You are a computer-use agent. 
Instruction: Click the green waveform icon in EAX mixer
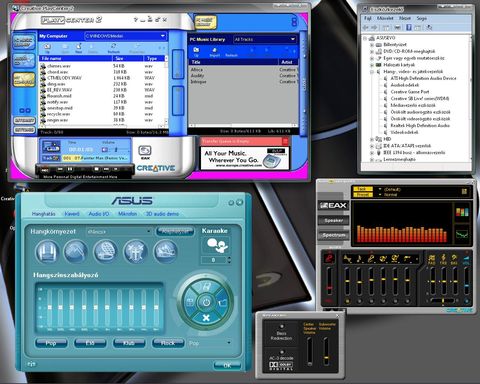point(462,234)
